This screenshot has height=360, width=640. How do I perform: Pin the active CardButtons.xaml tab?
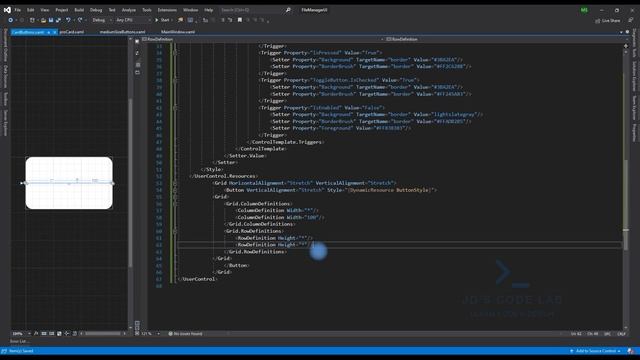tap(49, 32)
